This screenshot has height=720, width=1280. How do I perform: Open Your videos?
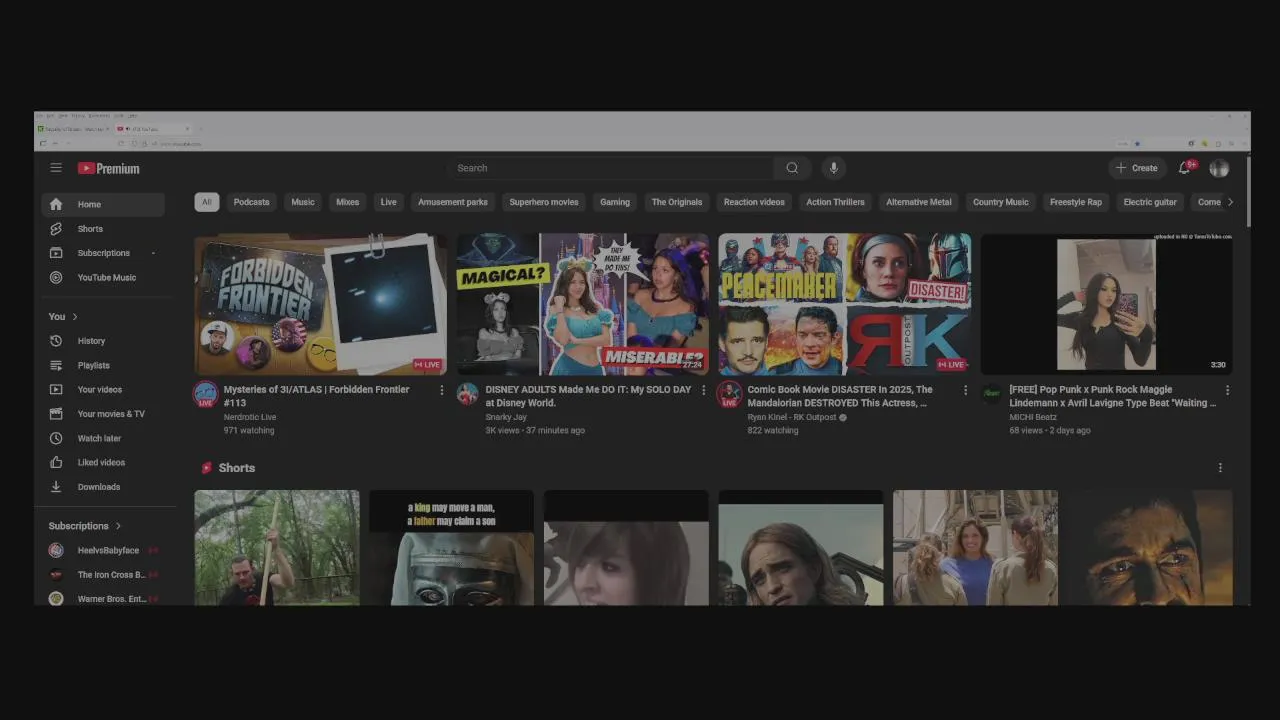103,389
